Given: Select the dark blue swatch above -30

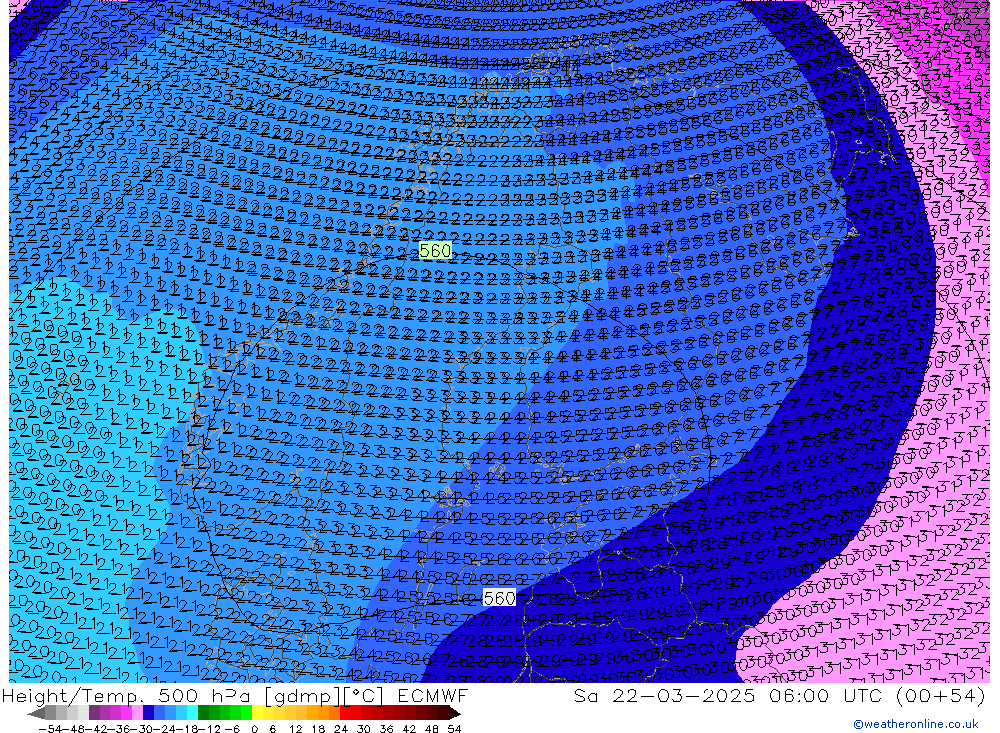Looking at the screenshot, I should pyautogui.click(x=148, y=713).
